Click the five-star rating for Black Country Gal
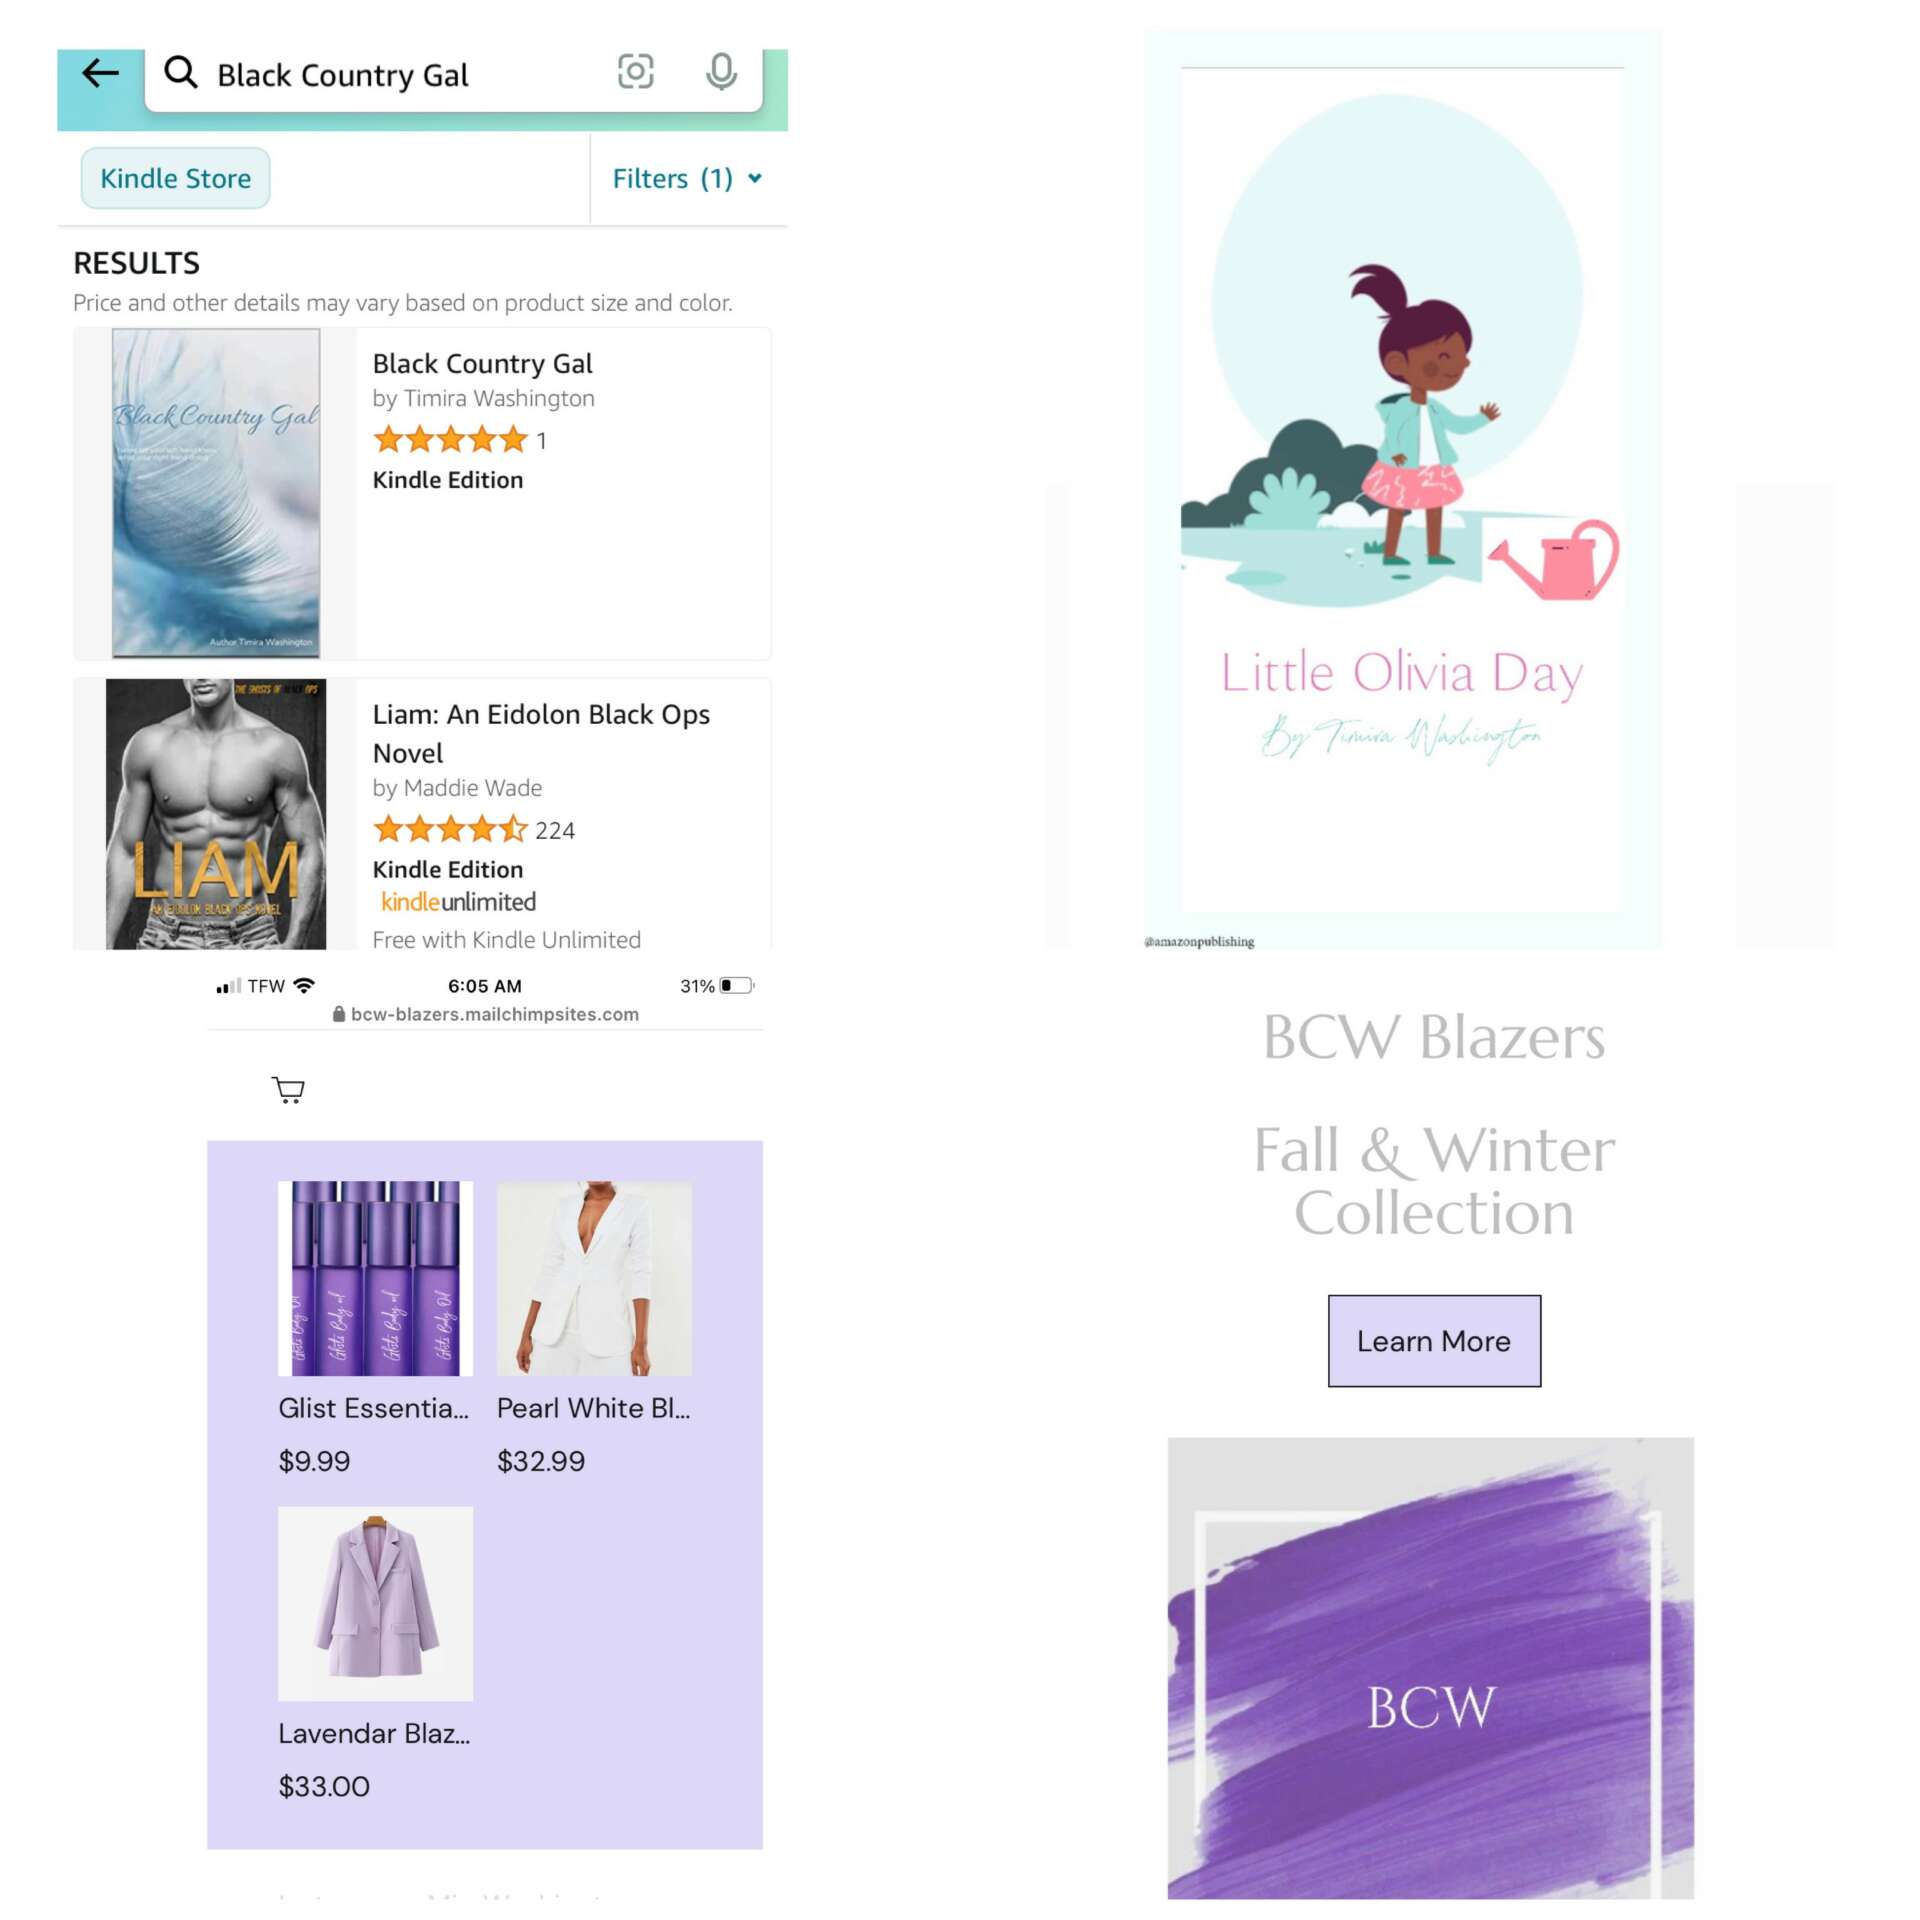The image size is (1920, 1920). (x=450, y=439)
